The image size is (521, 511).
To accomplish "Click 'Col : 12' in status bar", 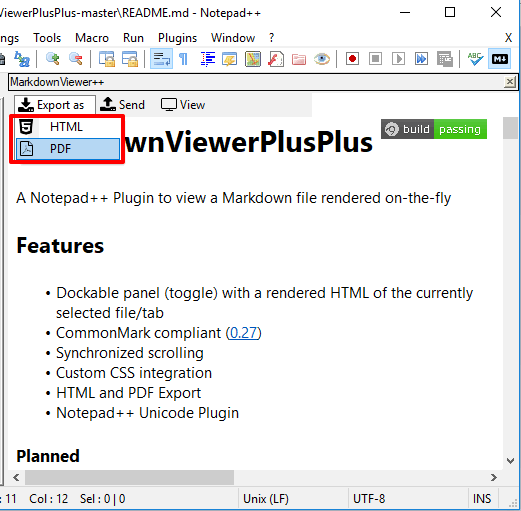I will pos(48,499).
